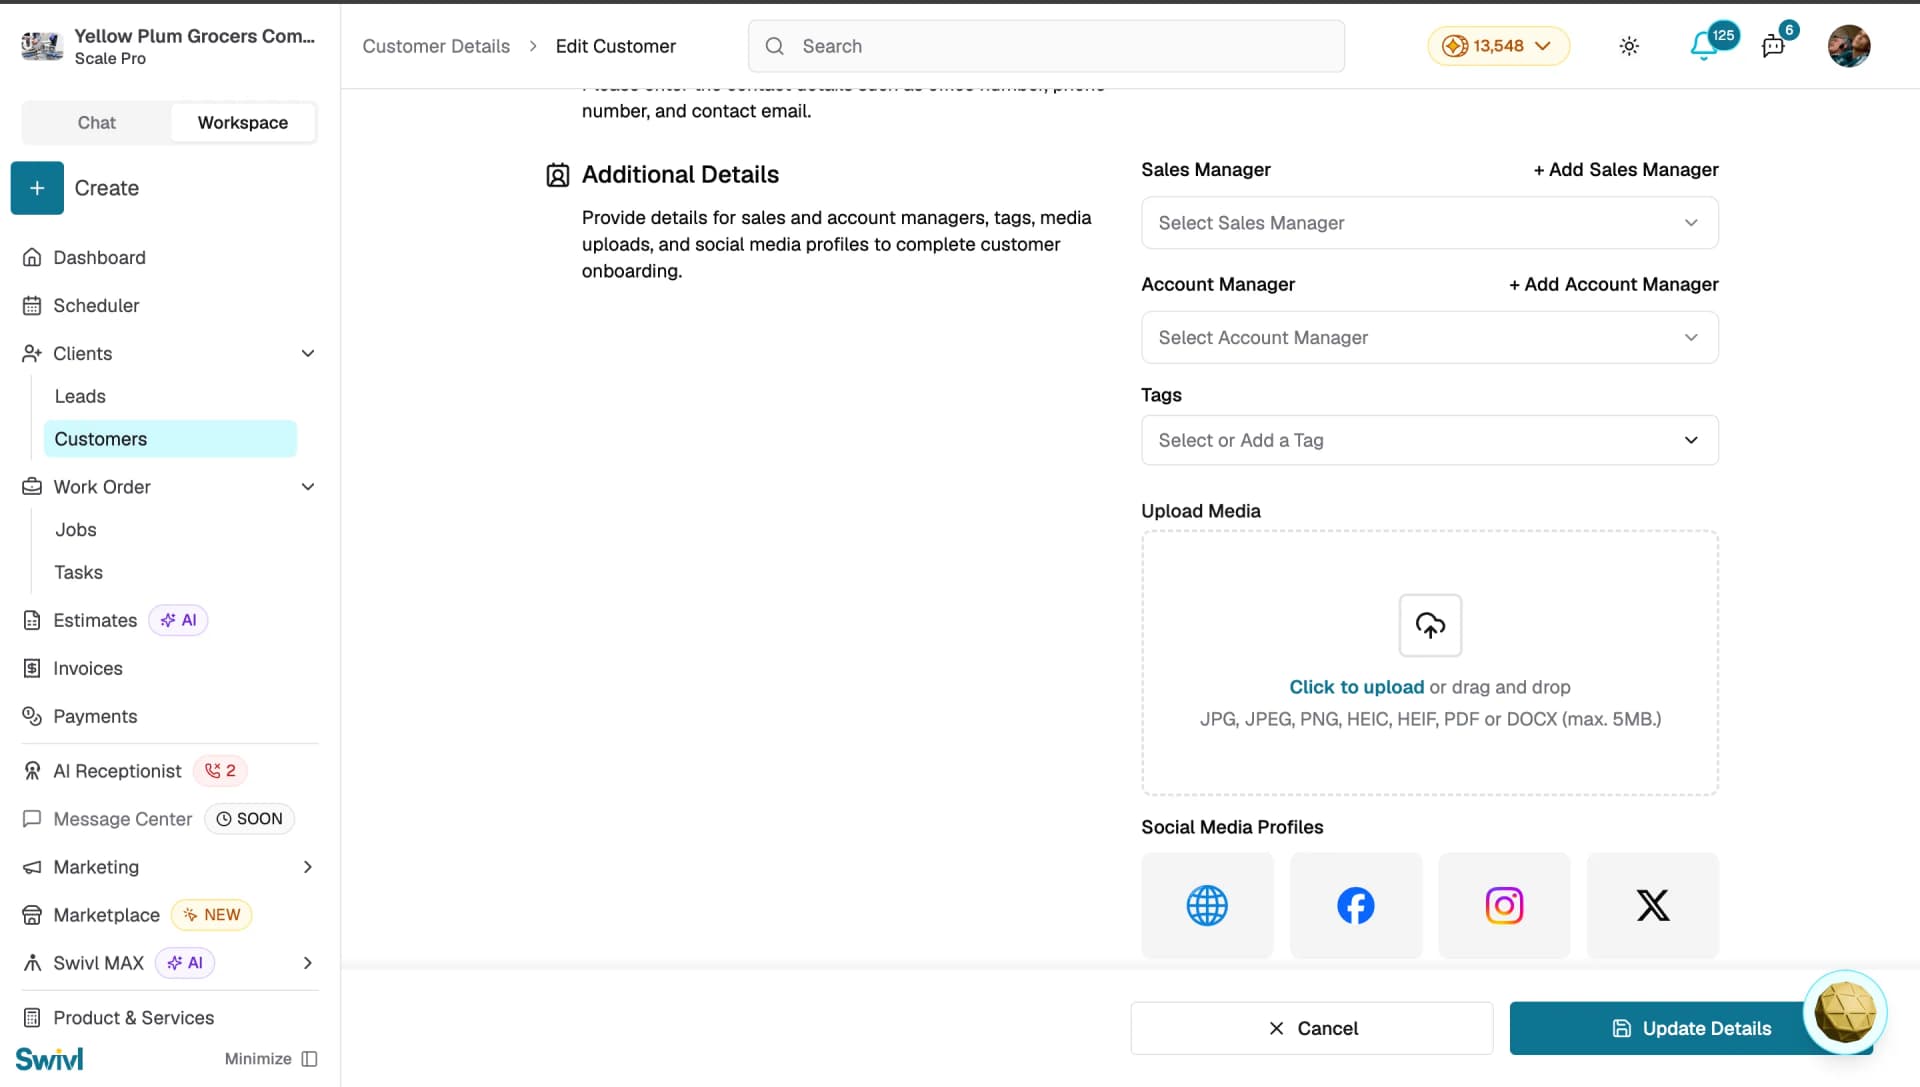Viewport: 1920px width, 1087px height.
Task: Switch to the Workspace tab
Action: tap(243, 122)
